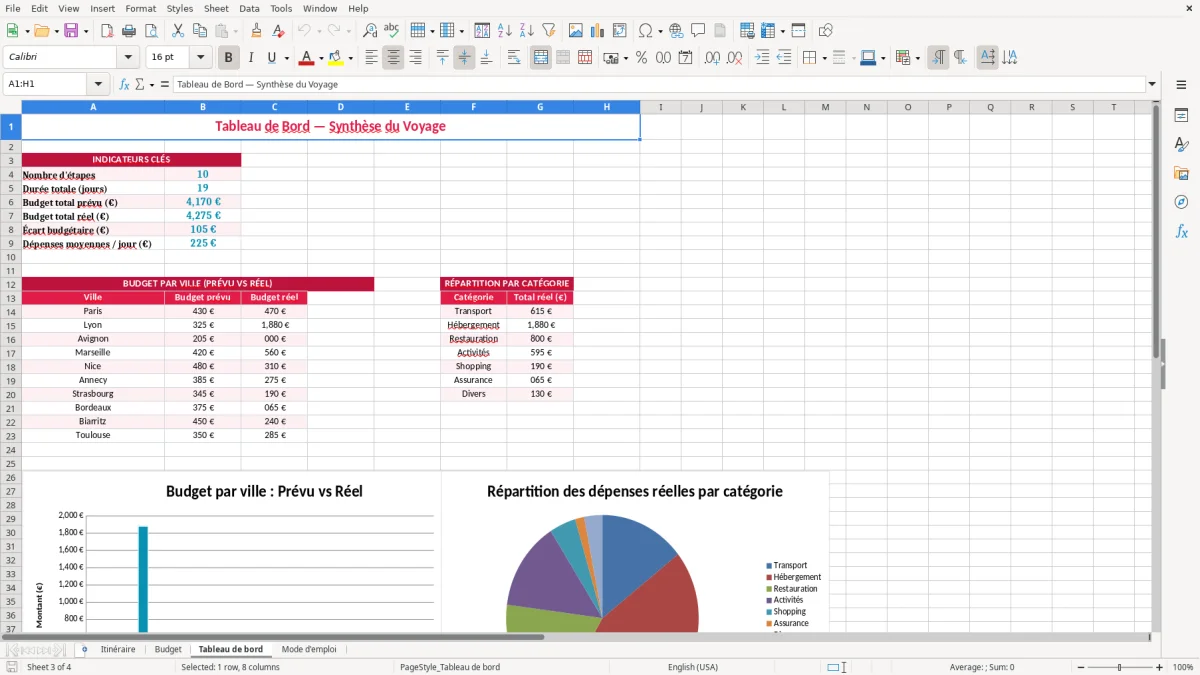Open the Insert menu
The image size is (1200, 675).
[103, 8]
